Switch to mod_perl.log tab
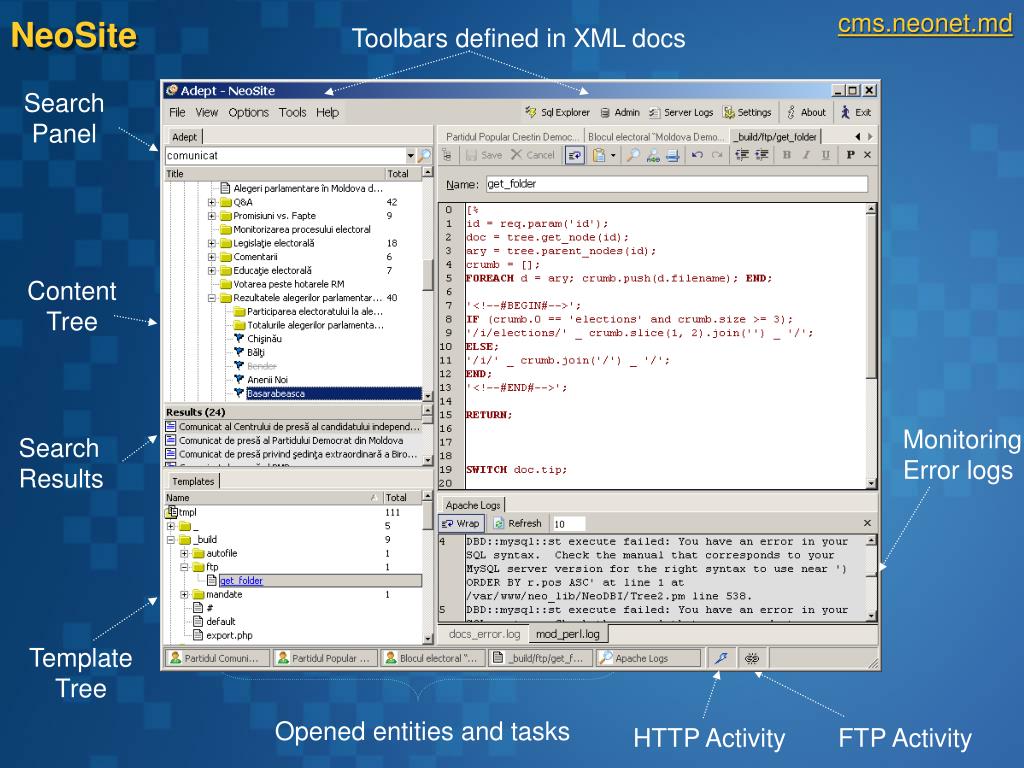 click(568, 634)
